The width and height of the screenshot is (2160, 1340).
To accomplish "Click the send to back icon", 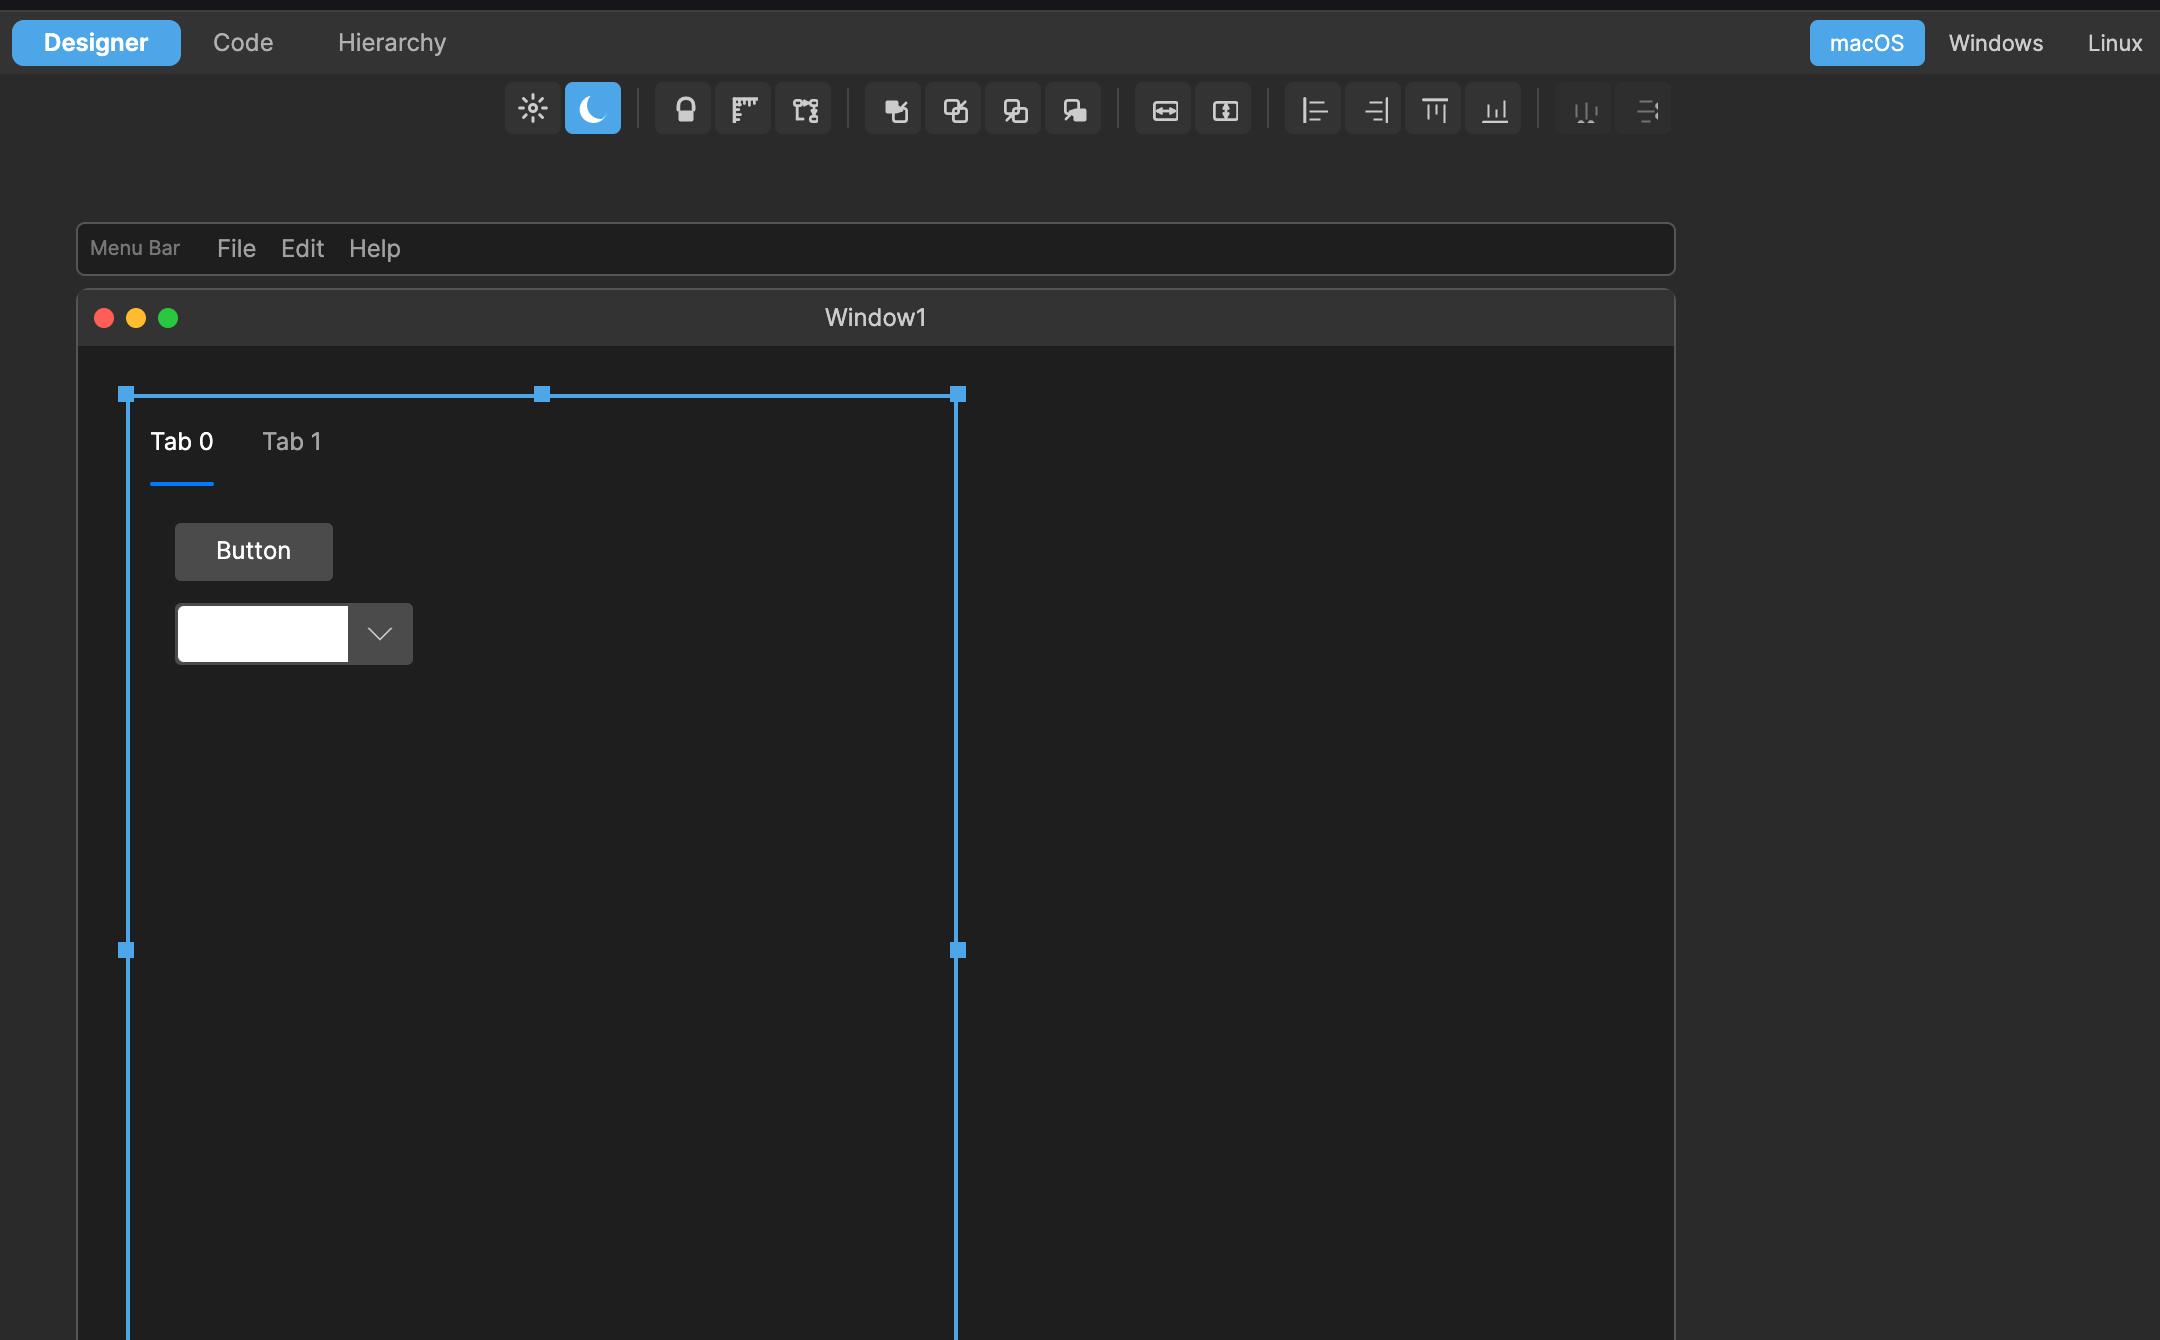I will coord(1074,109).
